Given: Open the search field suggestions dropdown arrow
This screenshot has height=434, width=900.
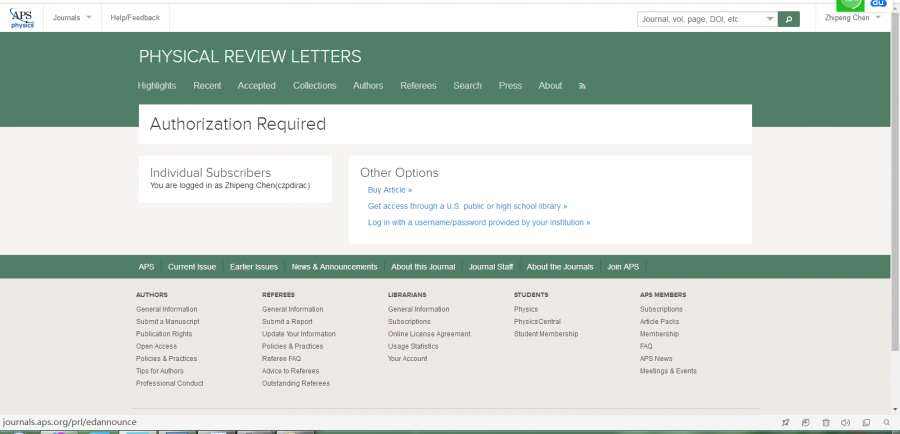Looking at the screenshot, I should click(x=770, y=20).
